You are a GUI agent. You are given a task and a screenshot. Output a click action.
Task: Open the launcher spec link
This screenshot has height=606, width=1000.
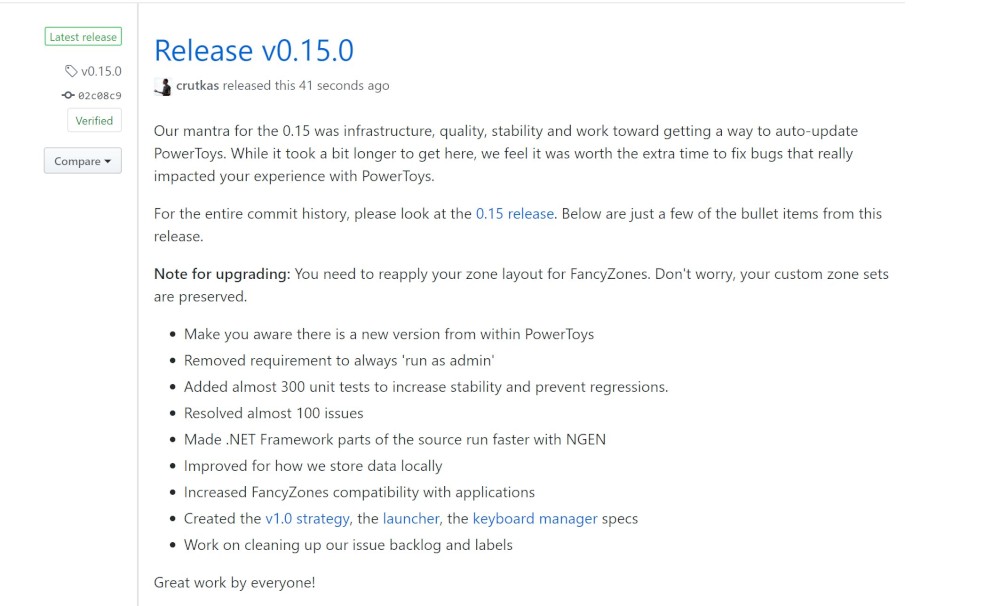click(x=411, y=519)
